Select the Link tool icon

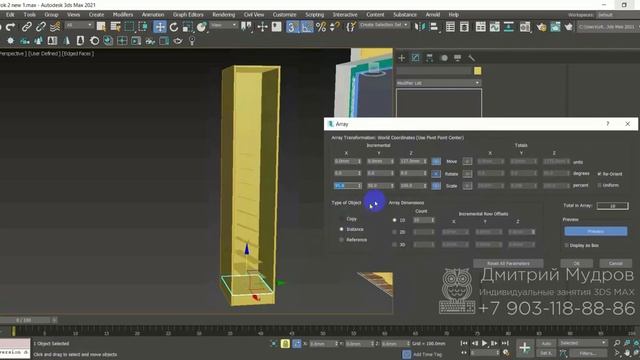[27, 27]
